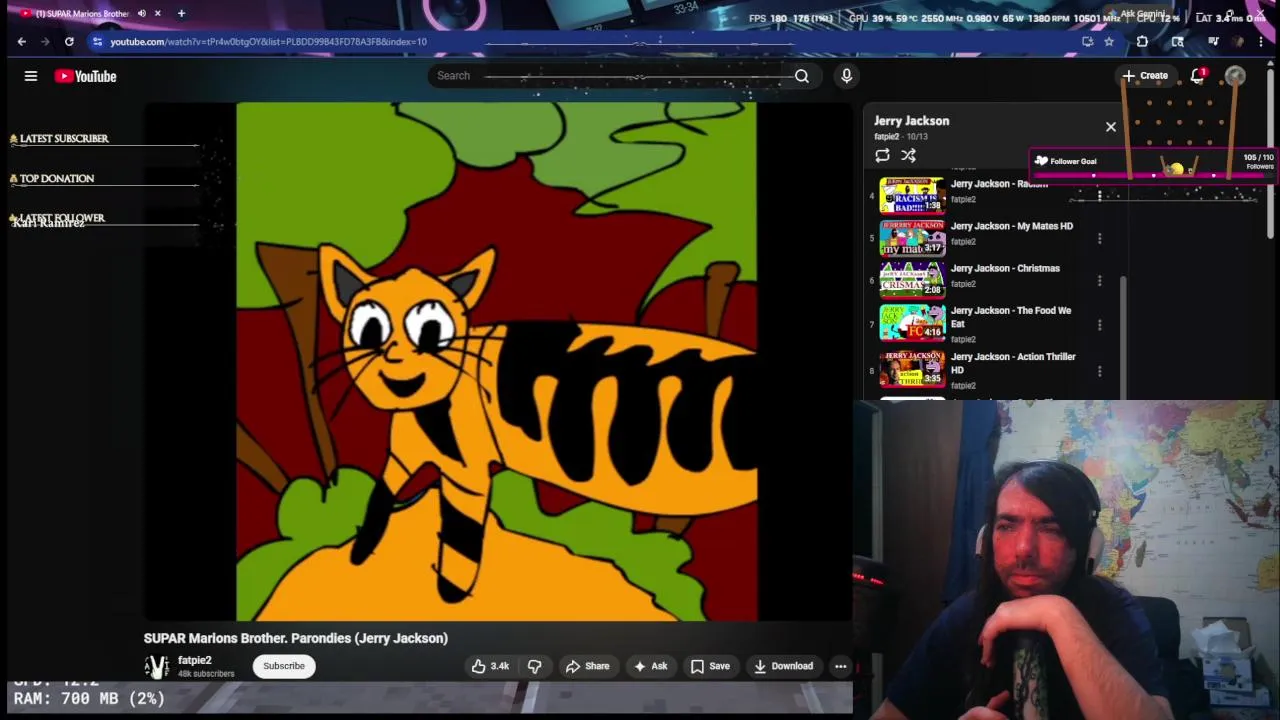Click the 48k subscribers text

(x=206, y=674)
